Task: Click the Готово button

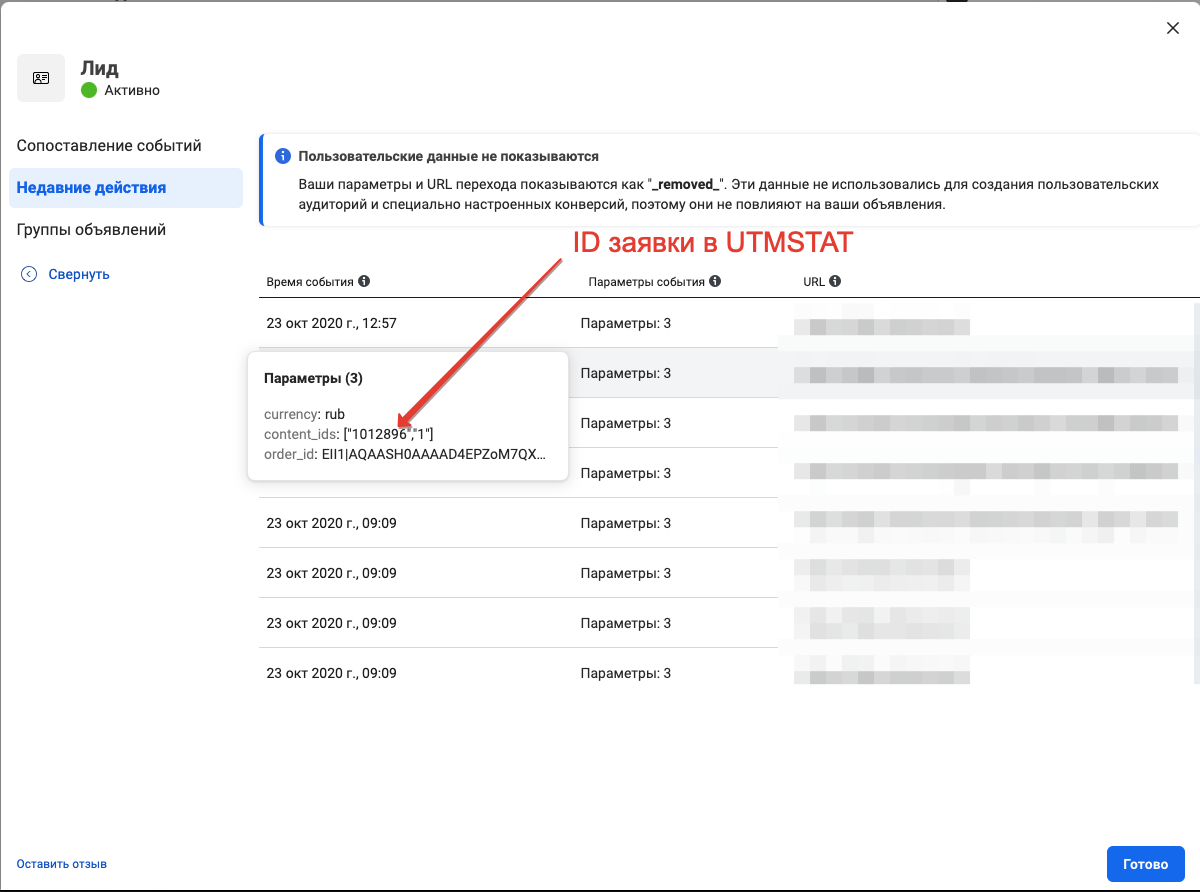Action: 1145,863
